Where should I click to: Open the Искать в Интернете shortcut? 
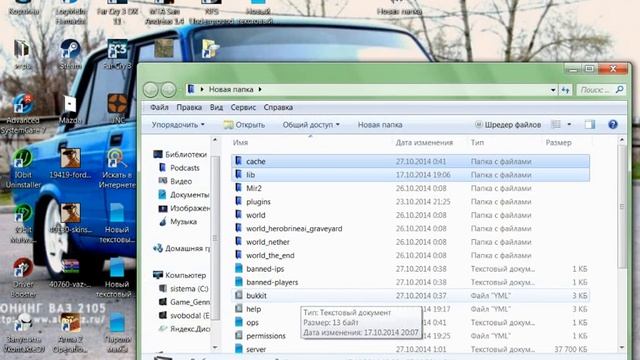pos(117,168)
